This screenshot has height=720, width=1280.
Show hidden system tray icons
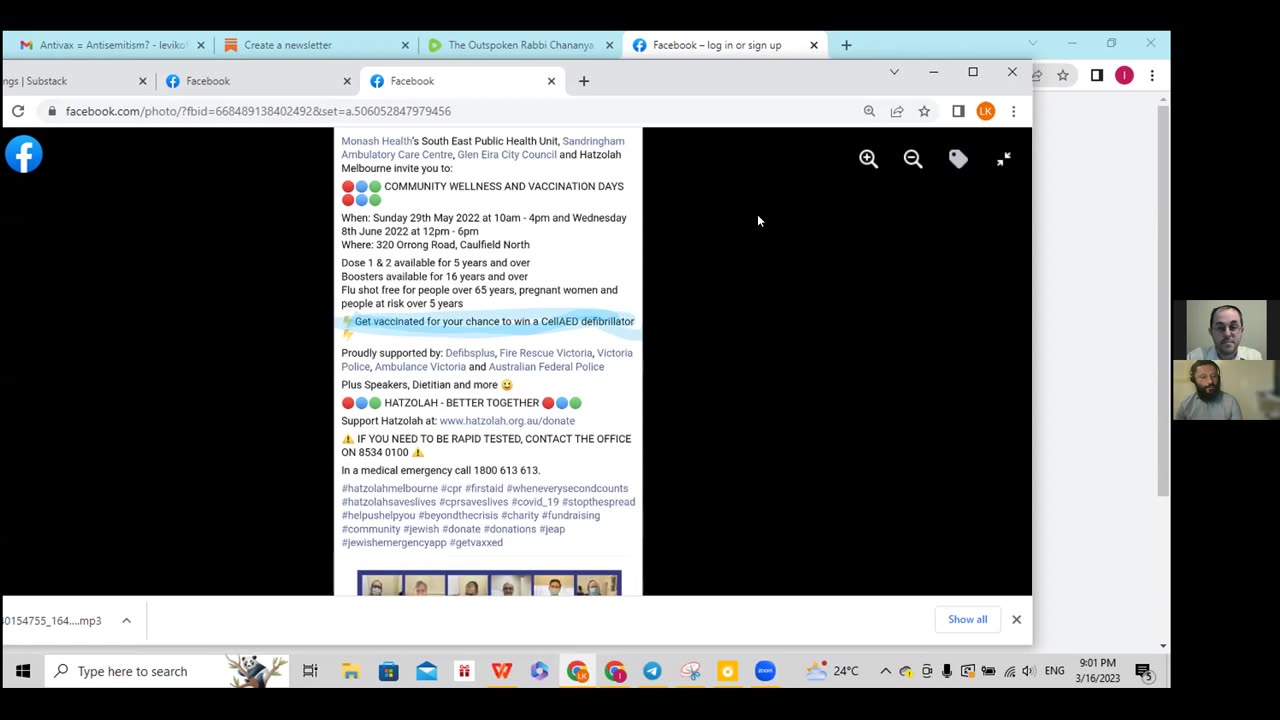click(885, 671)
